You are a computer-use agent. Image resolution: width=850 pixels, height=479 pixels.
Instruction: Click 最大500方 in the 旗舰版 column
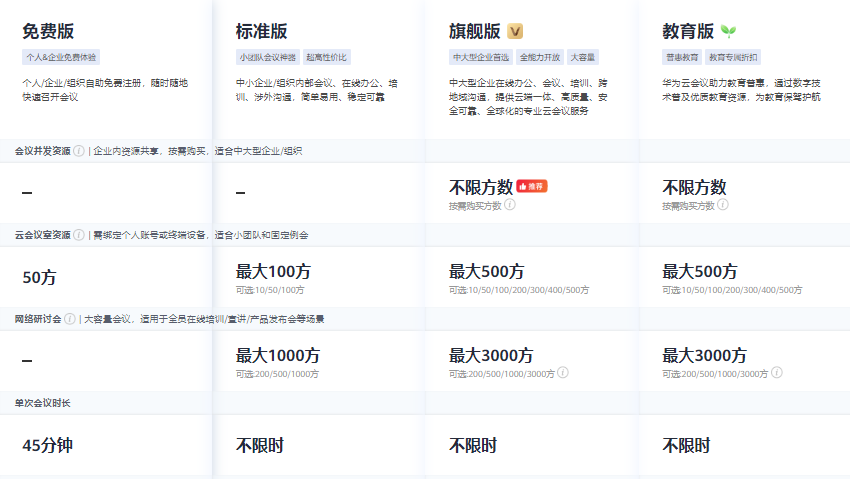486,271
